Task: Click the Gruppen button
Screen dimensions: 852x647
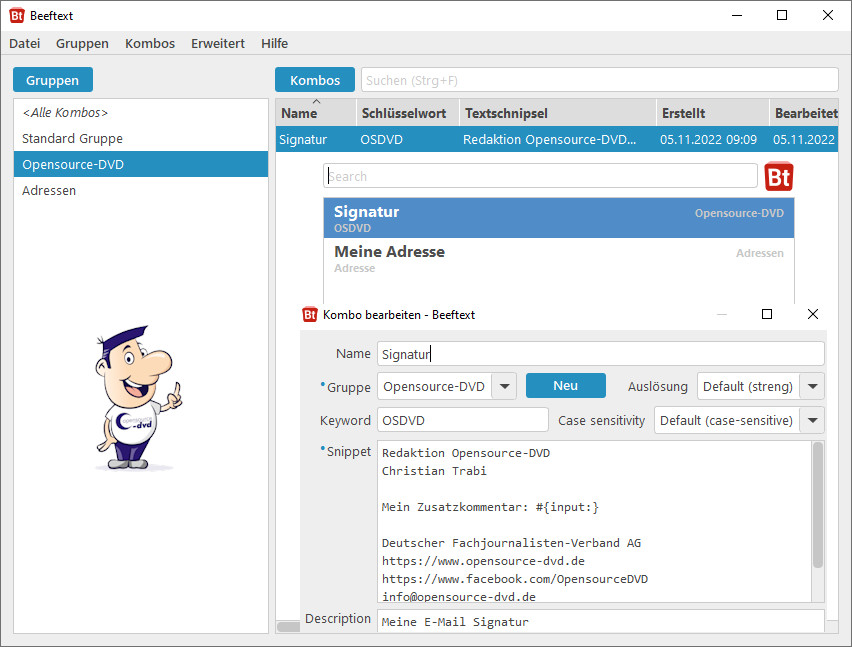Action: pyautogui.click(x=53, y=80)
